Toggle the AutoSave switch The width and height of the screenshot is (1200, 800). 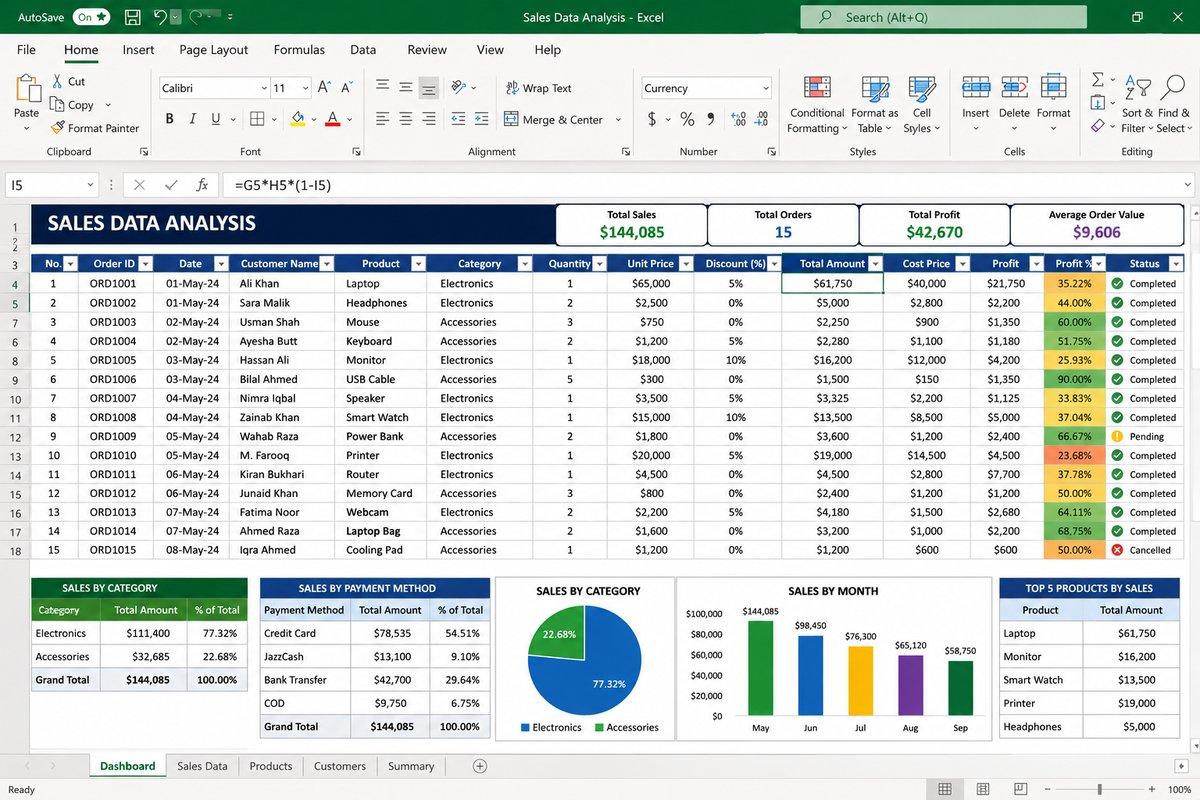(x=90, y=17)
